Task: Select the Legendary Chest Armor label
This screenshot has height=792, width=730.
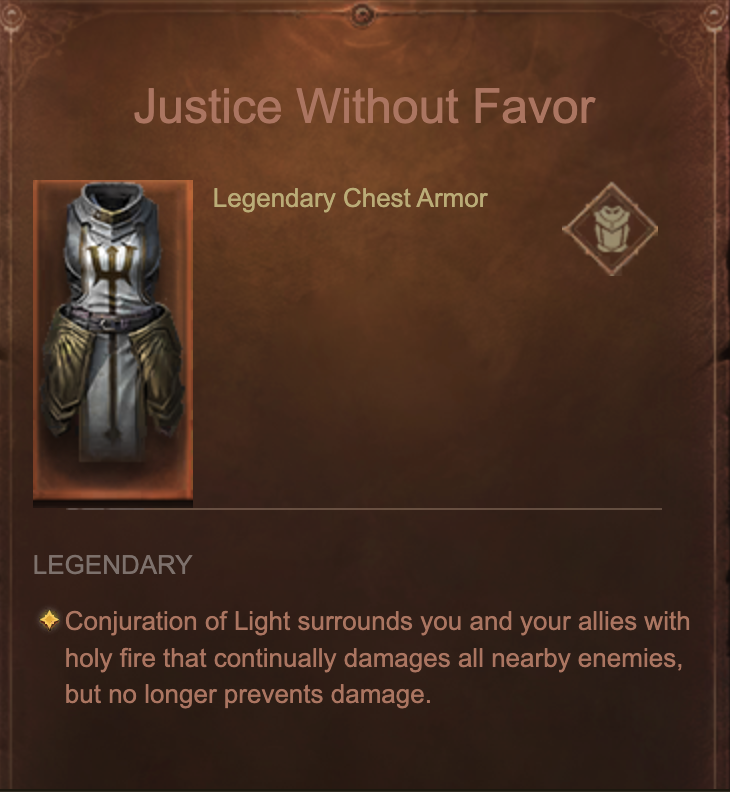Action: click(350, 198)
